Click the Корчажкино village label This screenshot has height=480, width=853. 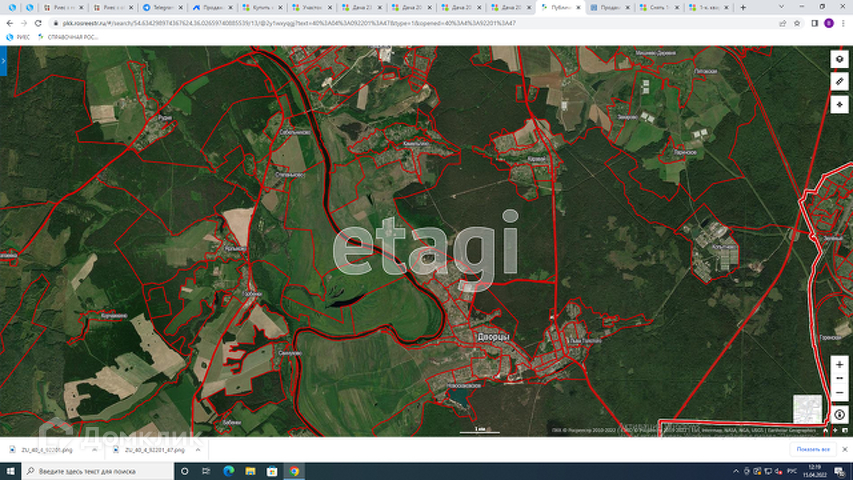pos(114,316)
